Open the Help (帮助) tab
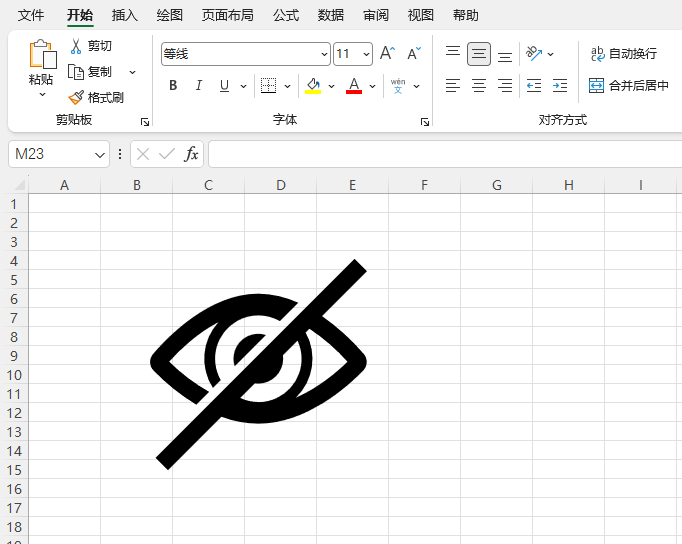 point(466,15)
